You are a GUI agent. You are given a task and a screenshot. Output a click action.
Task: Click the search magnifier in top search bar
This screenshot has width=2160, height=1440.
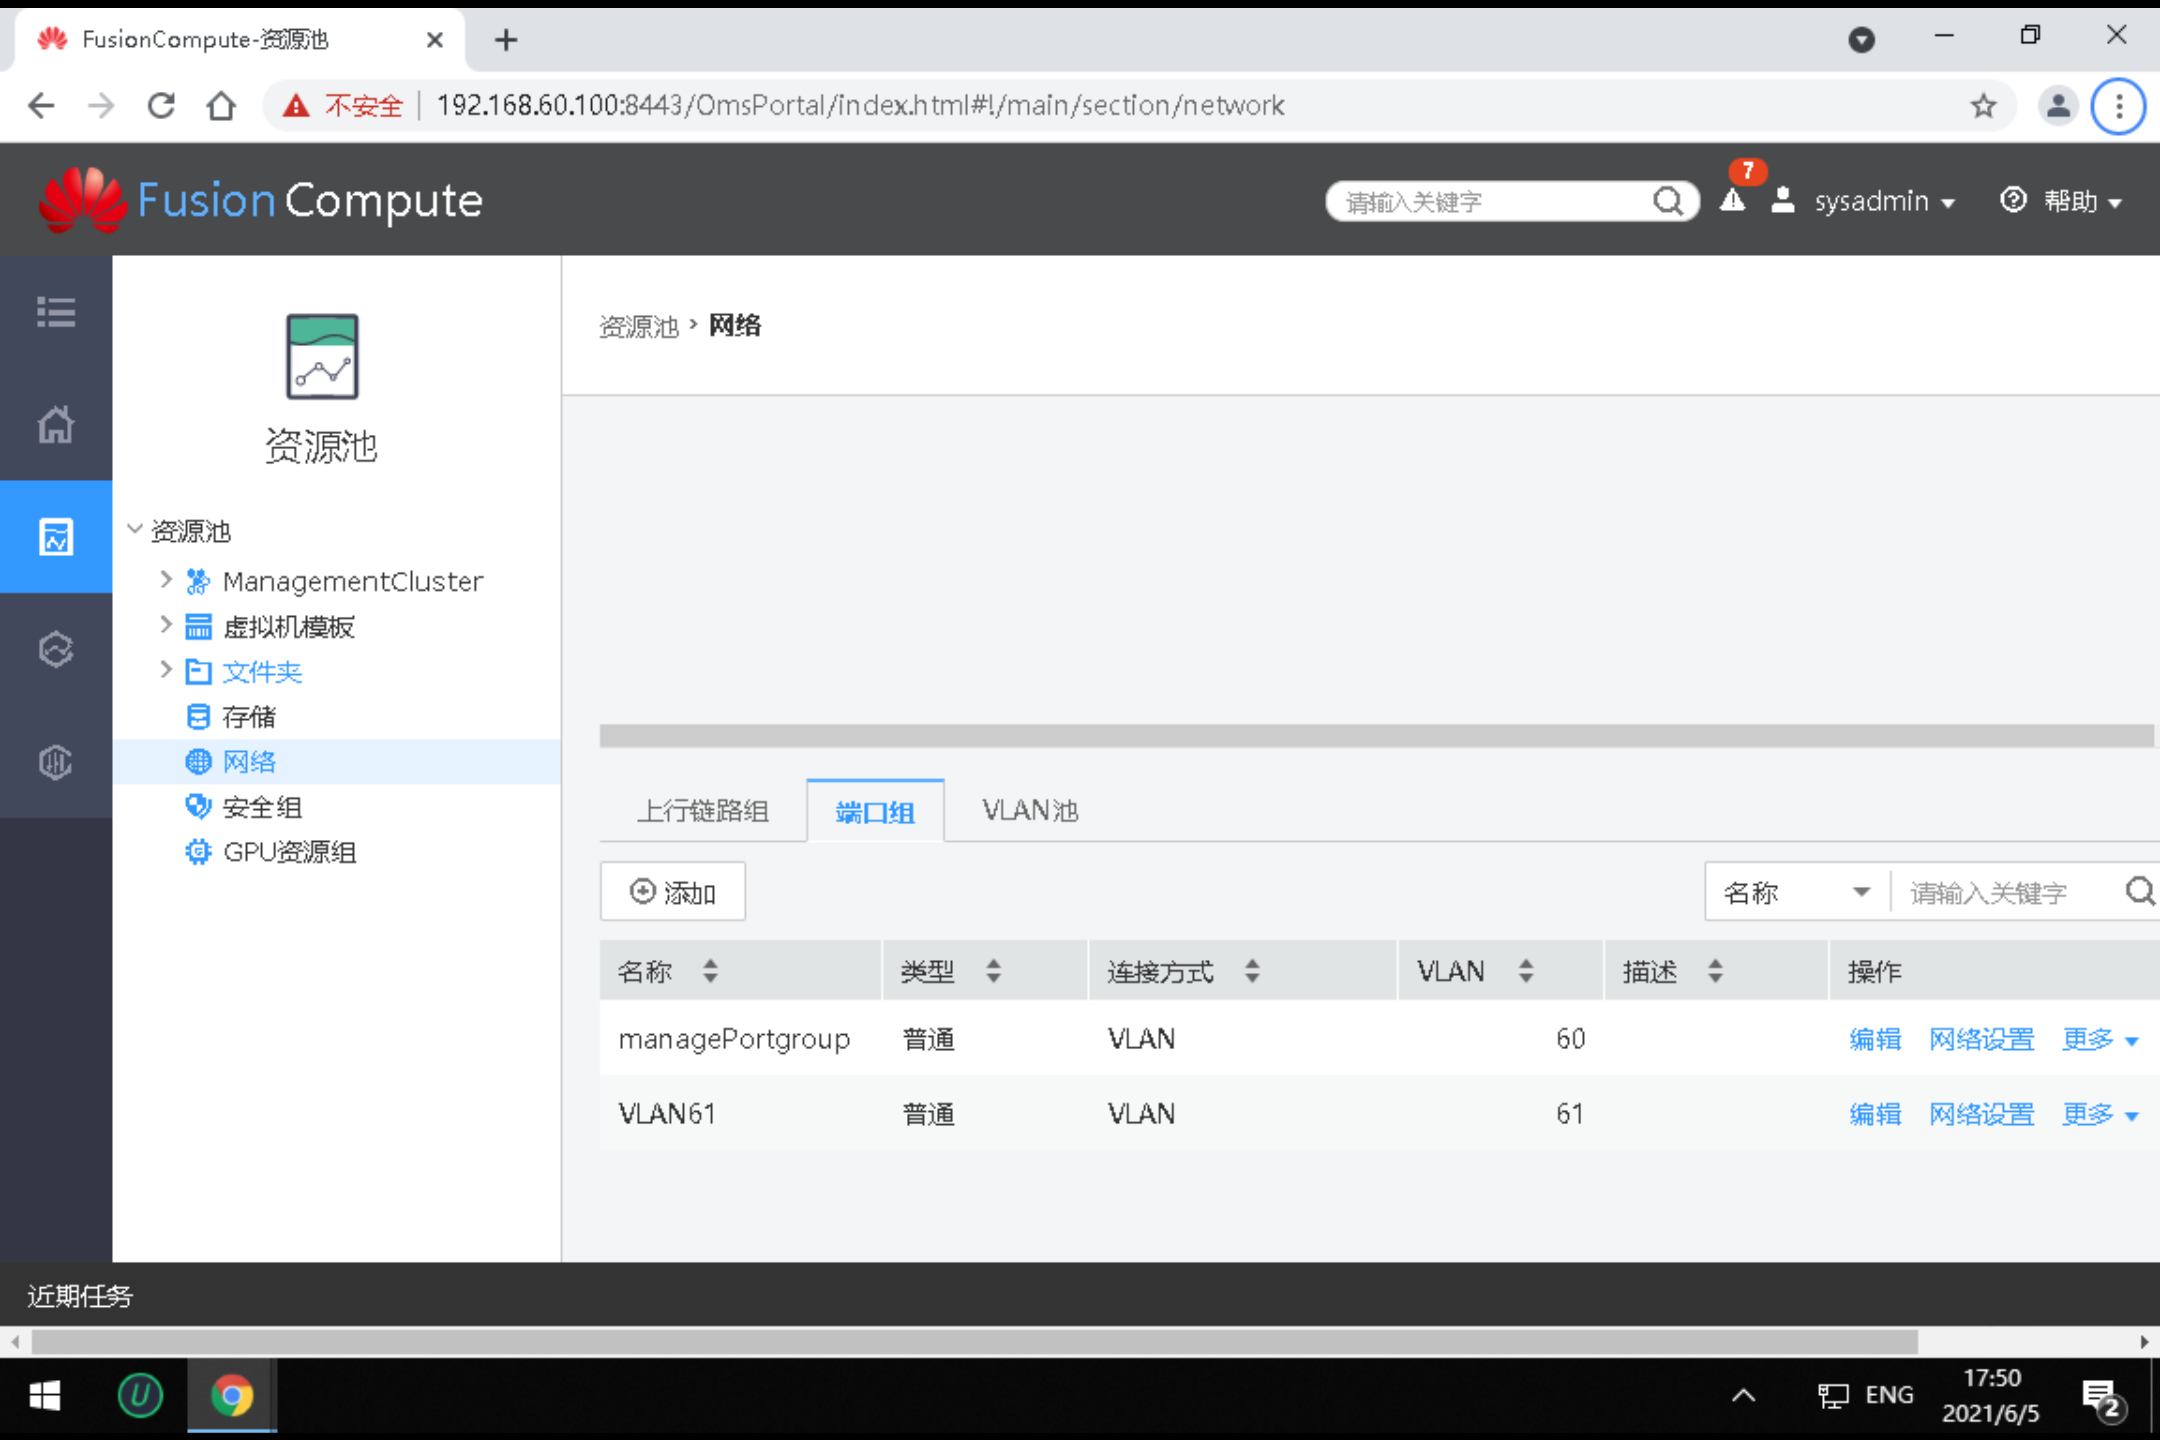pos(1667,201)
